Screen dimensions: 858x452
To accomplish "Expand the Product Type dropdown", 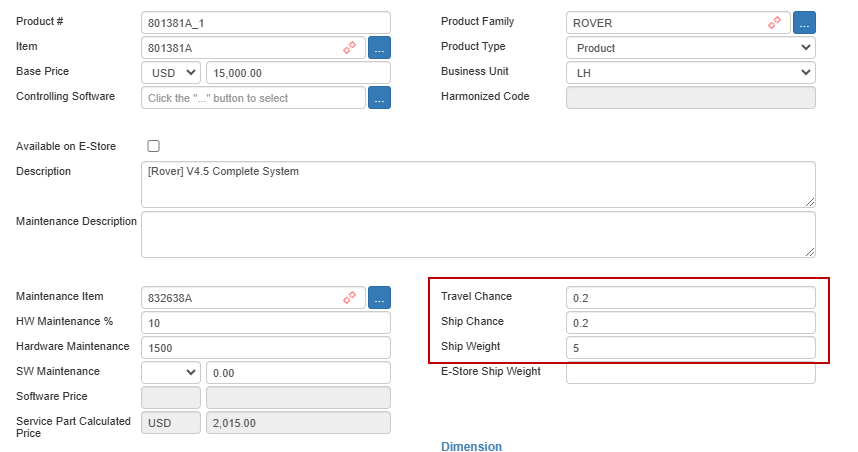I will (691, 48).
